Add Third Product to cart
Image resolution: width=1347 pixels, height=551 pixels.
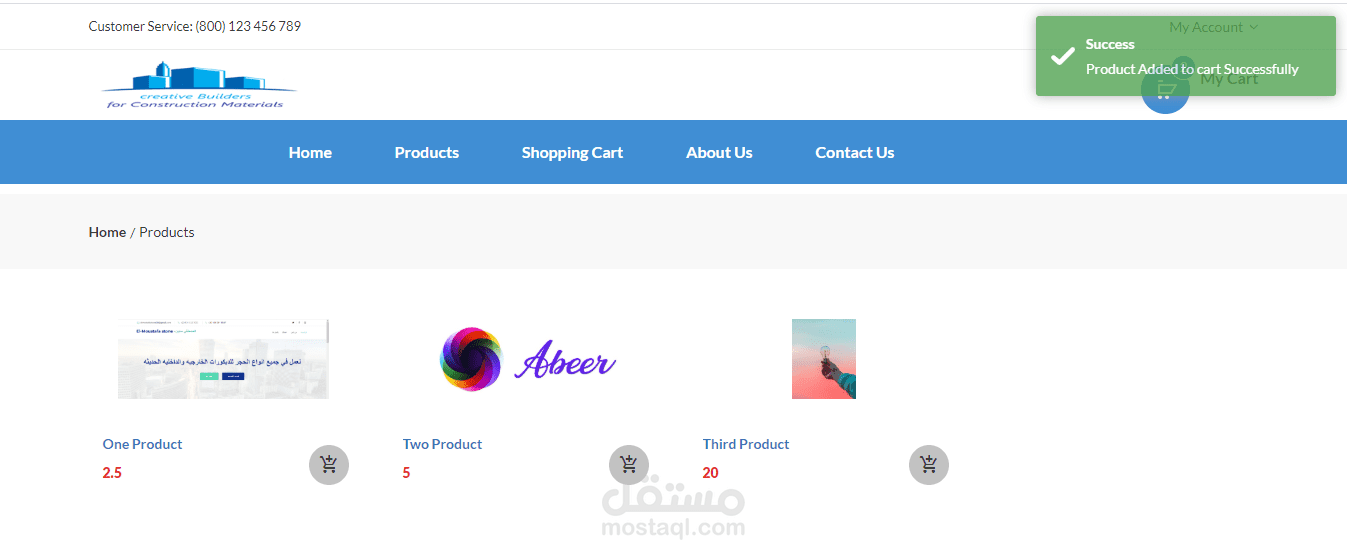929,465
